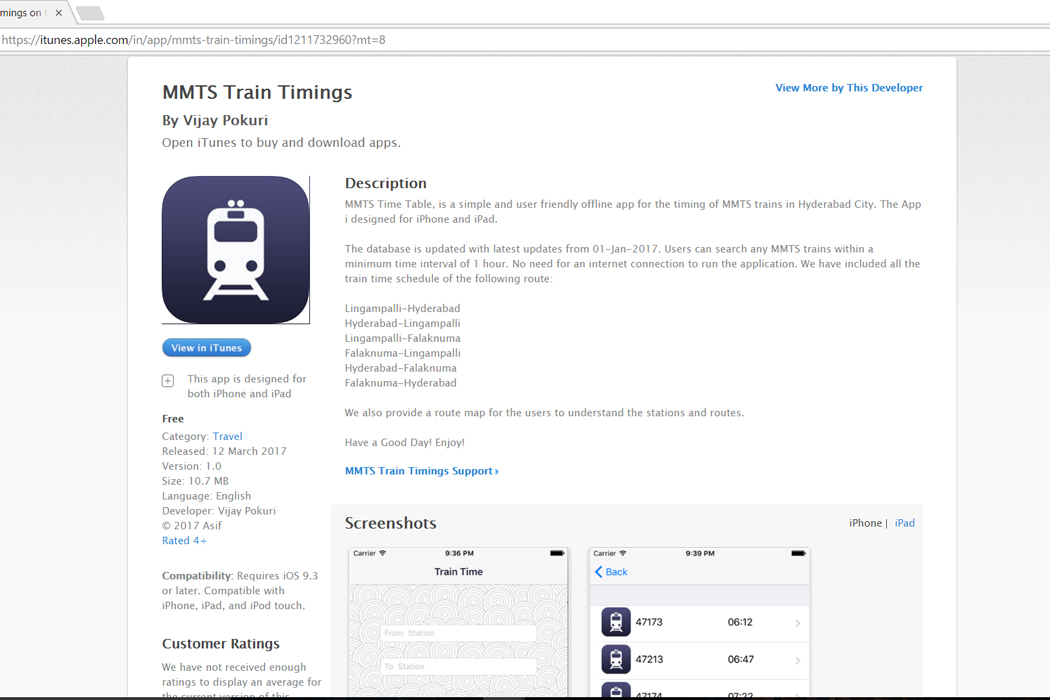
Task: Click the plus icon beside iPhone and iPad note
Action: click(168, 380)
